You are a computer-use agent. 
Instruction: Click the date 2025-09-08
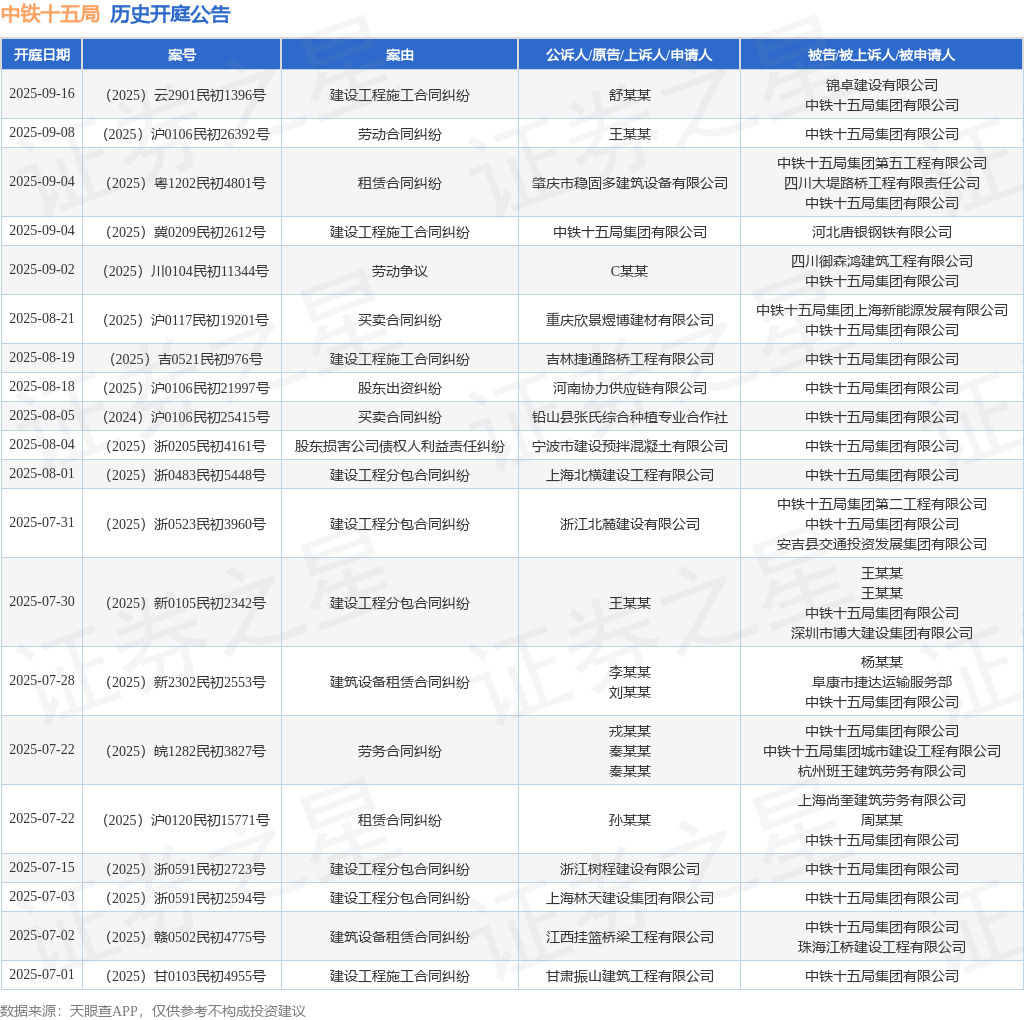coord(42,133)
